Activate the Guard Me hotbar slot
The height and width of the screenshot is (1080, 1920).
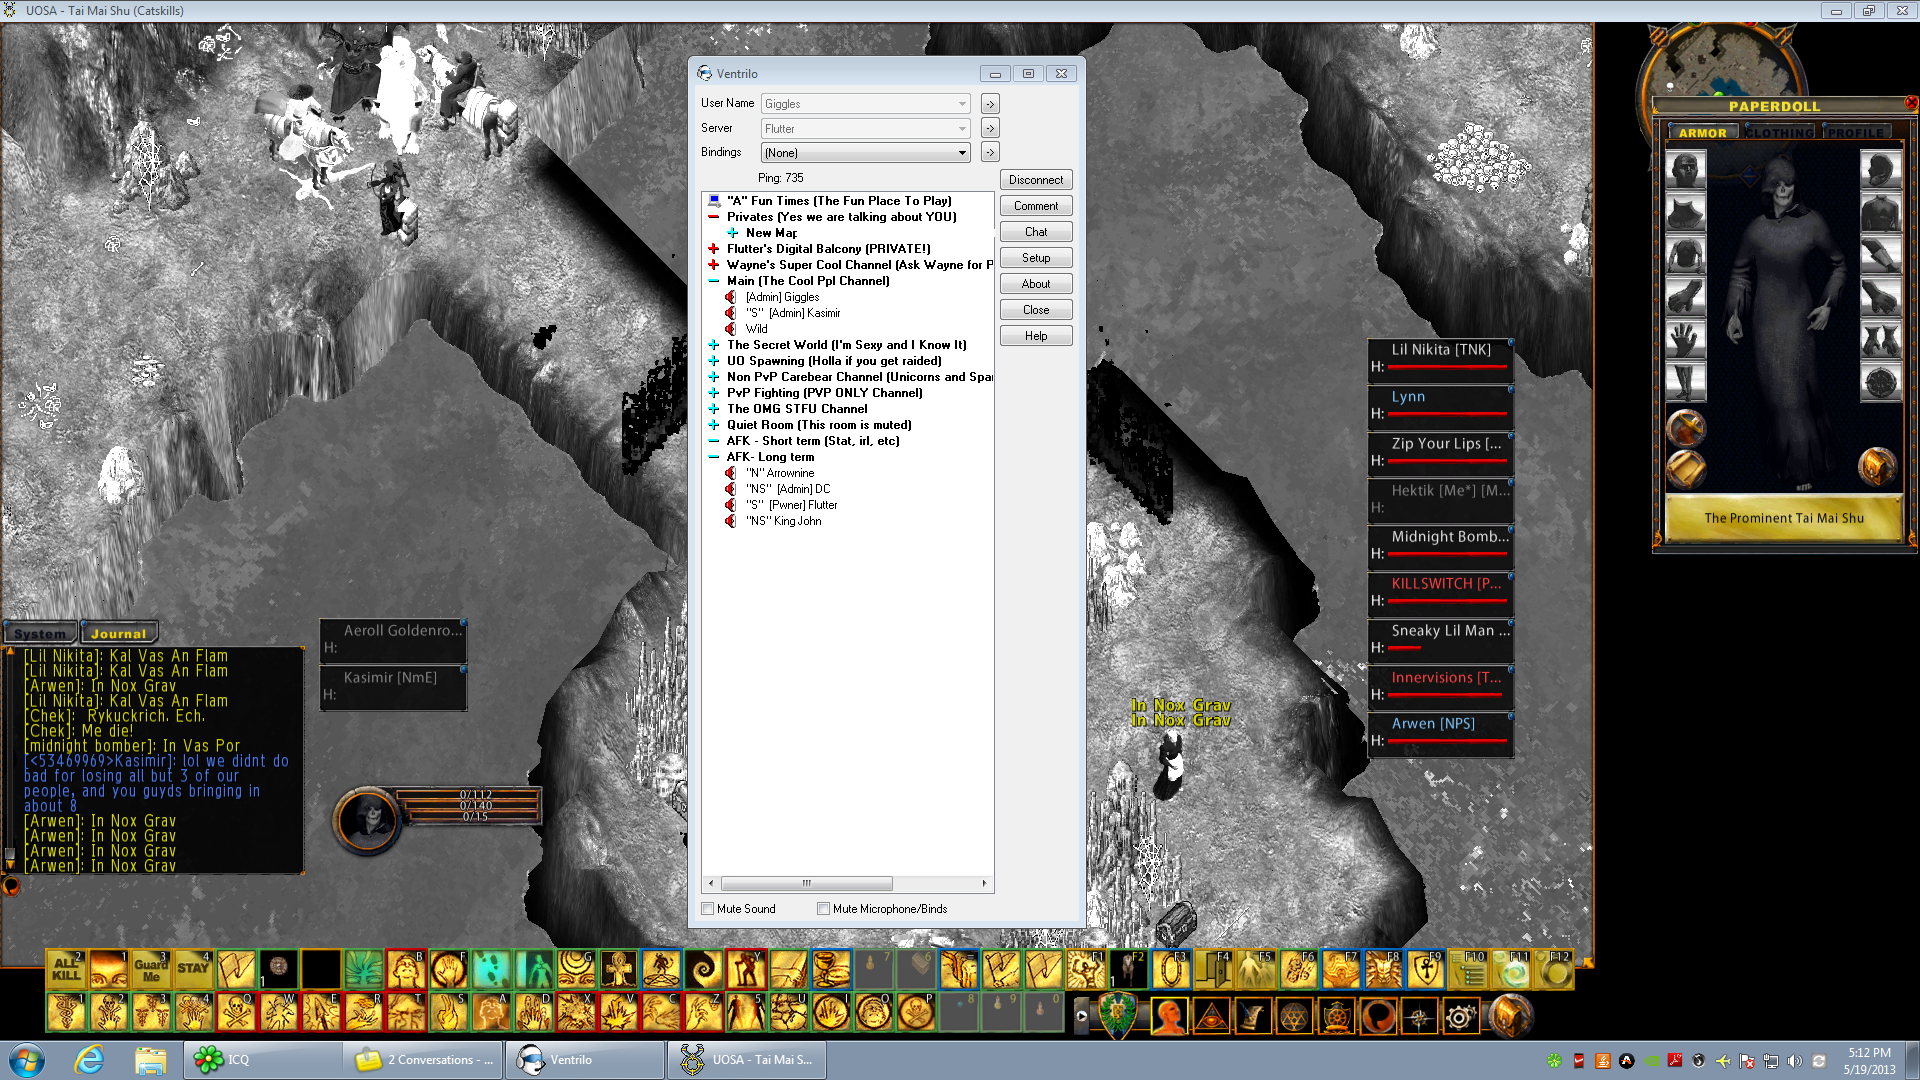(x=151, y=970)
